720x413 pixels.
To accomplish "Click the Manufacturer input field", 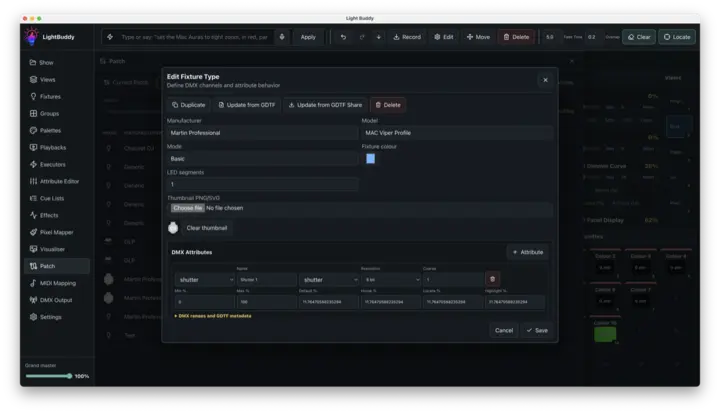I will tap(262, 133).
